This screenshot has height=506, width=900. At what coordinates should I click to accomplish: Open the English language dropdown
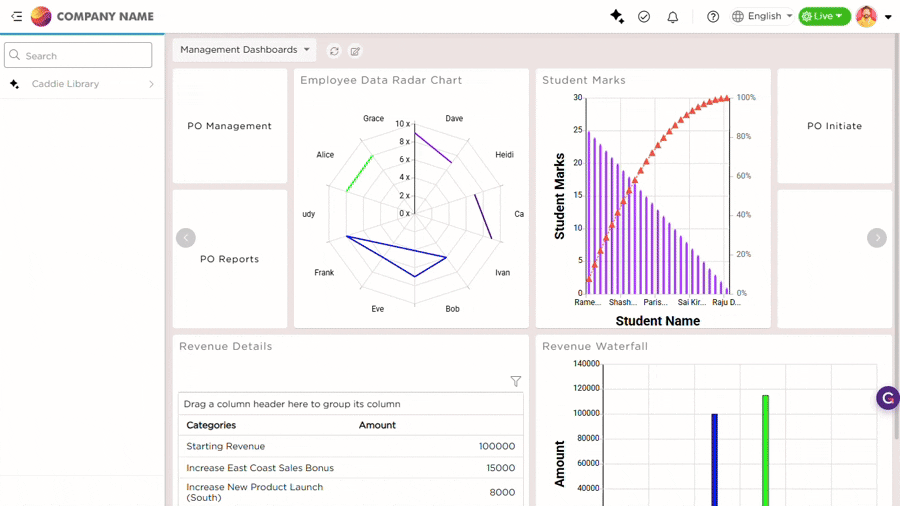[763, 16]
